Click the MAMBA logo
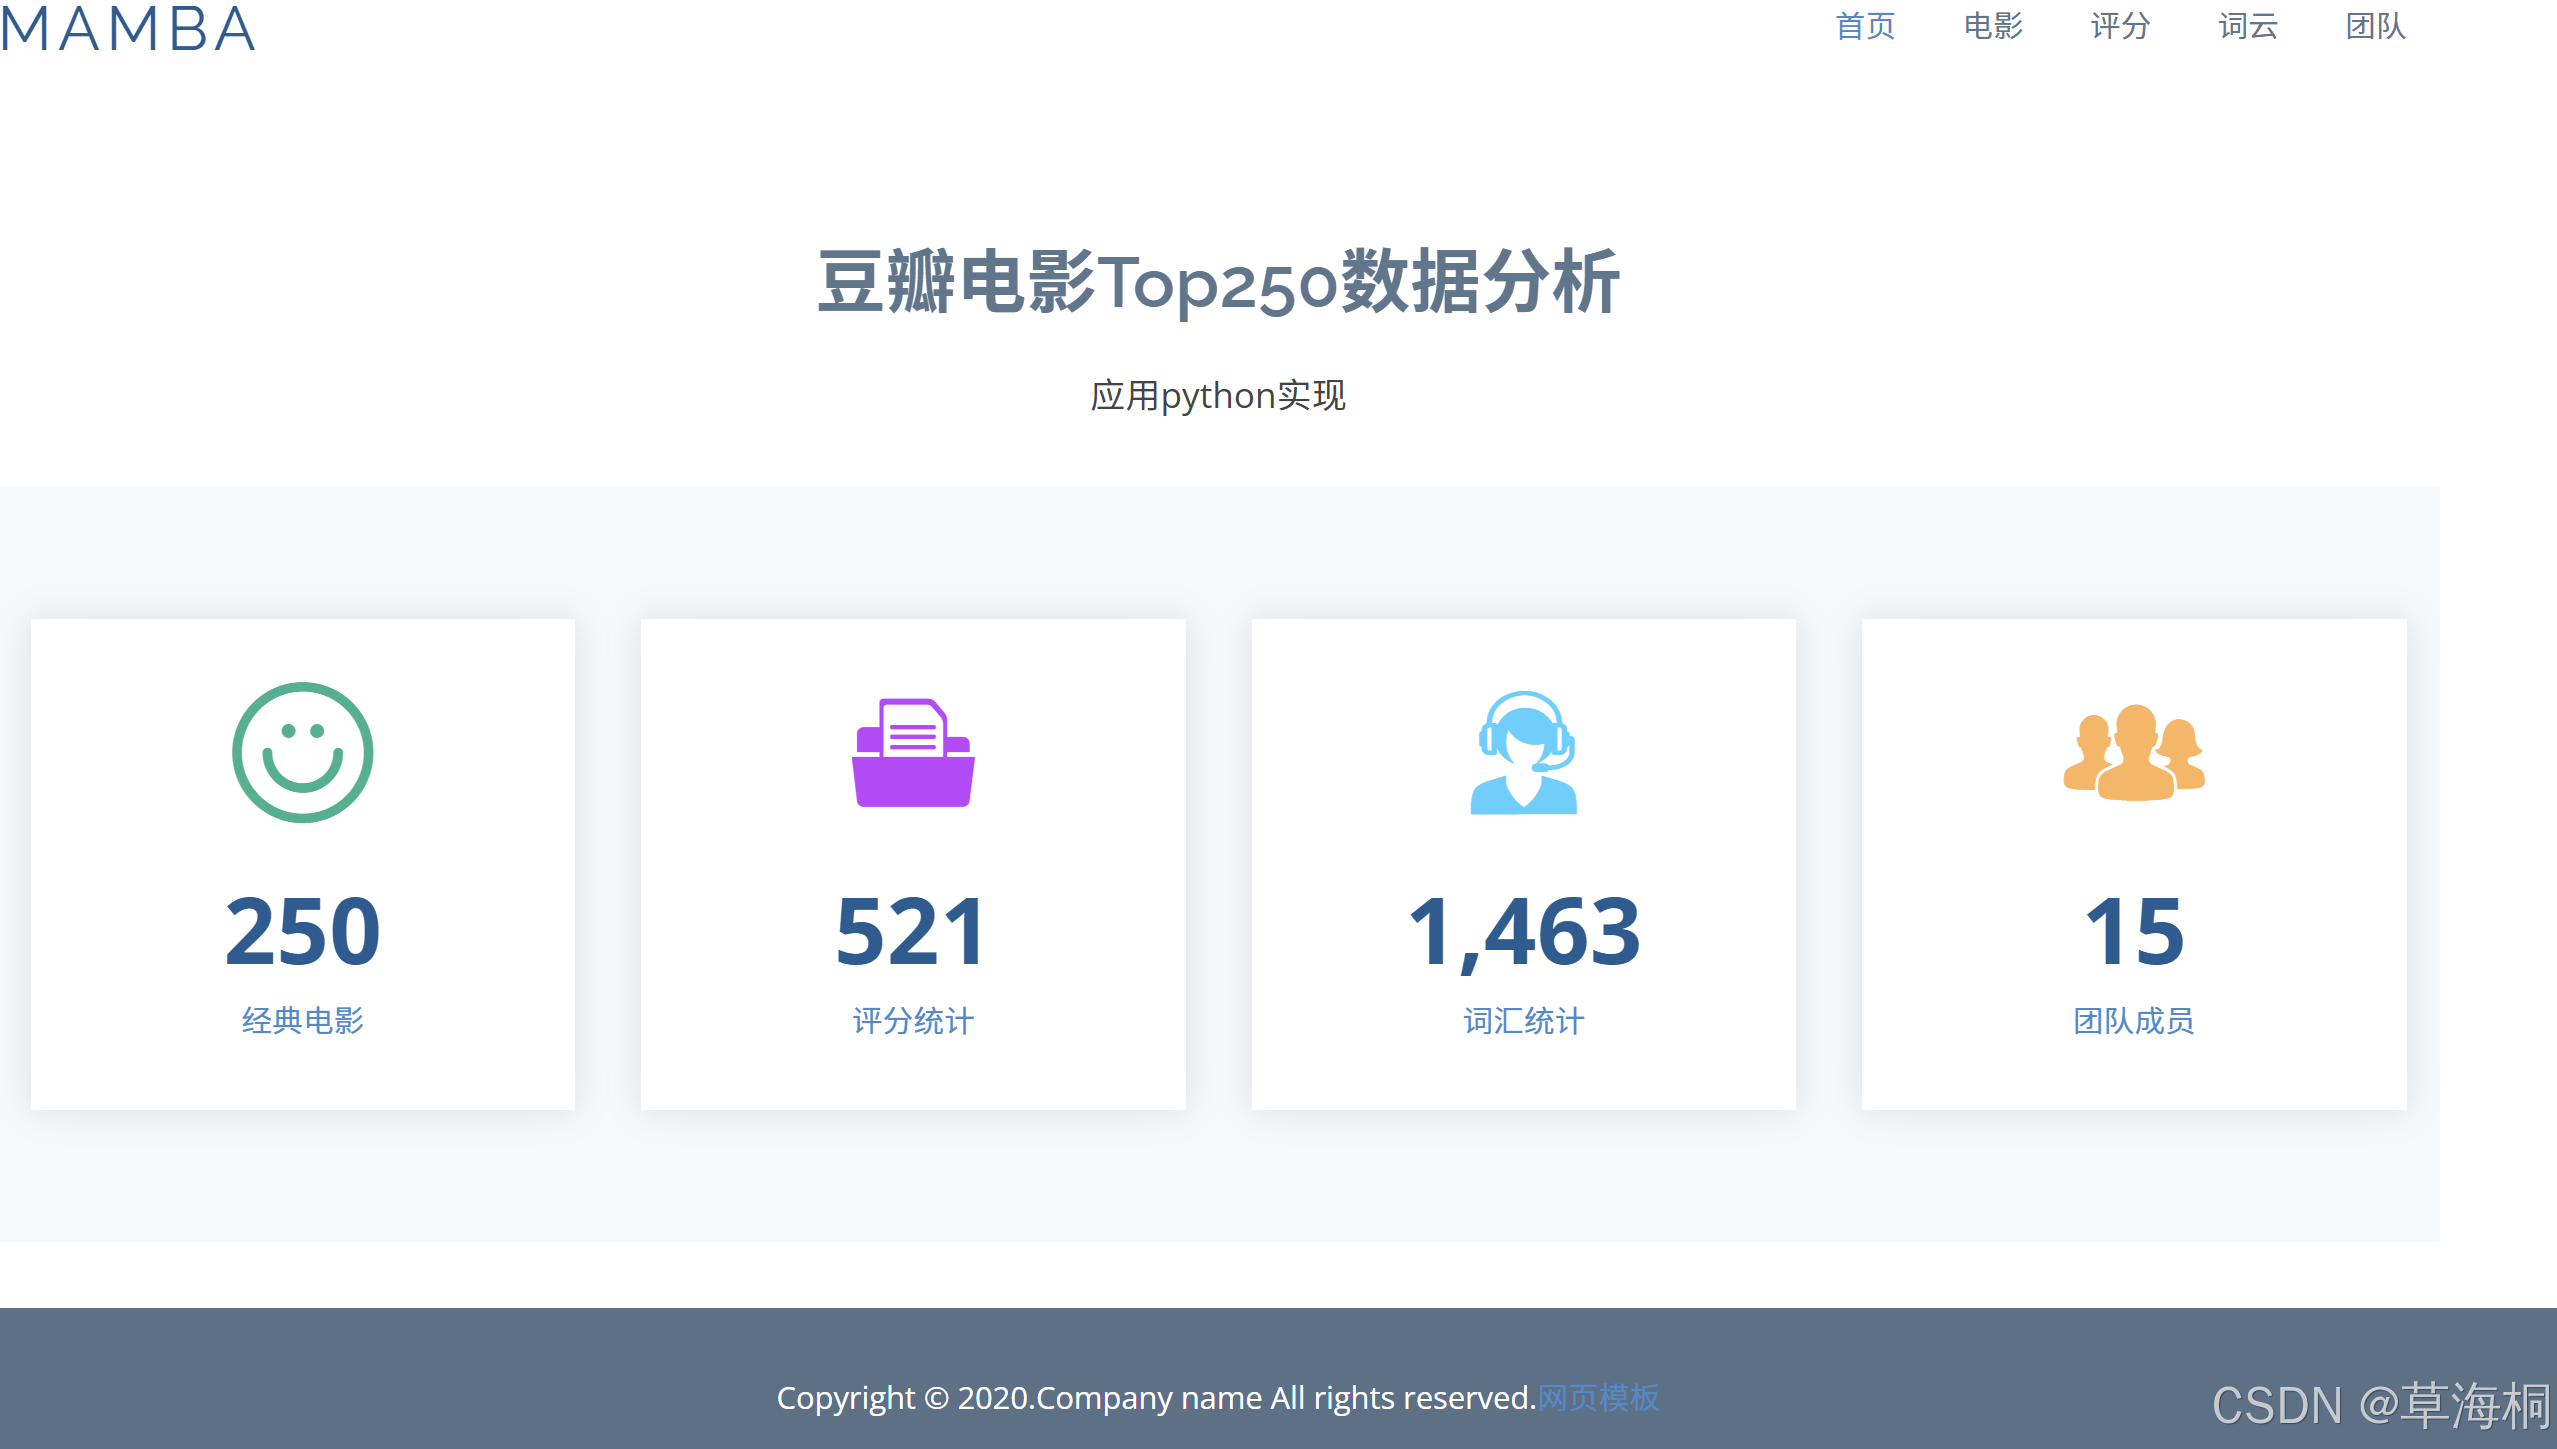 point(128,28)
